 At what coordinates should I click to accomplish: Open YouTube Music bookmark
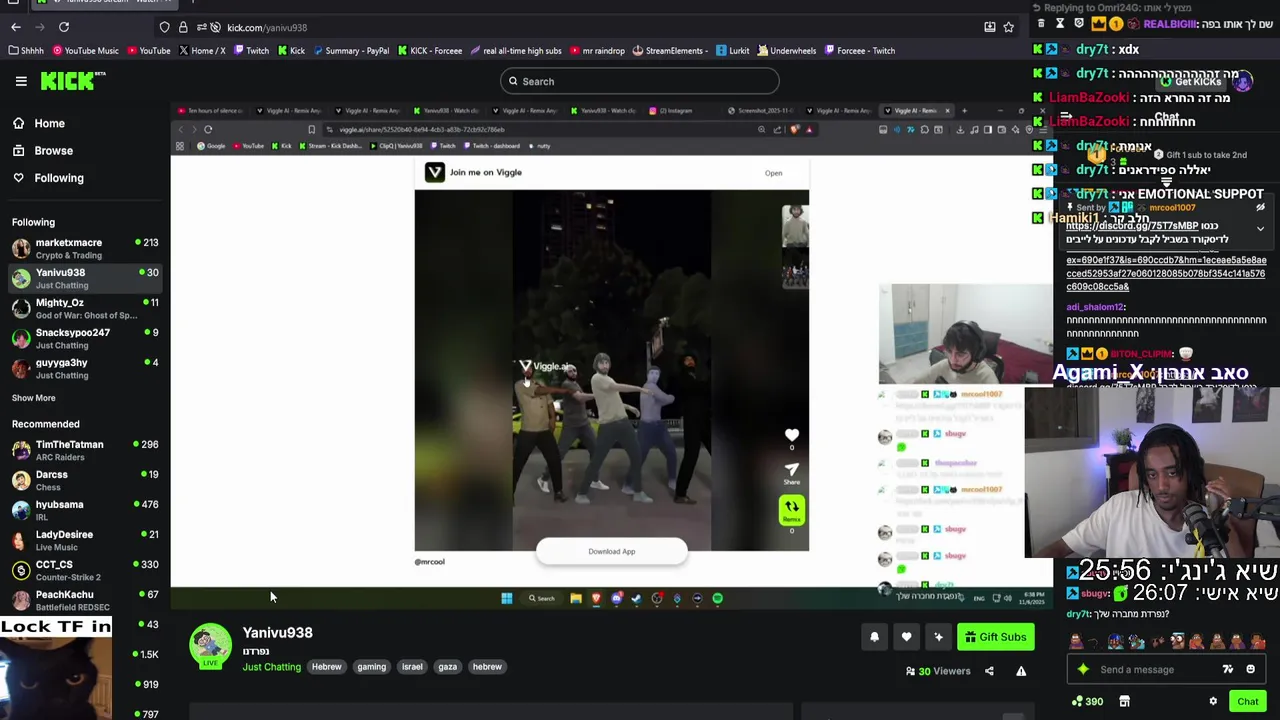(85, 50)
